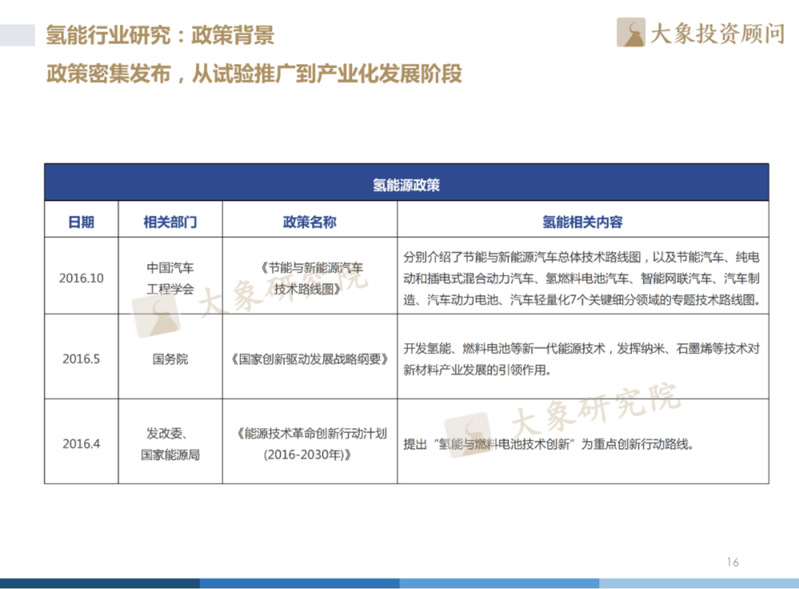Click the 《能源技术革命创新行动计划》 policy name
The image size is (799, 589).
click(x=309, y=443)
